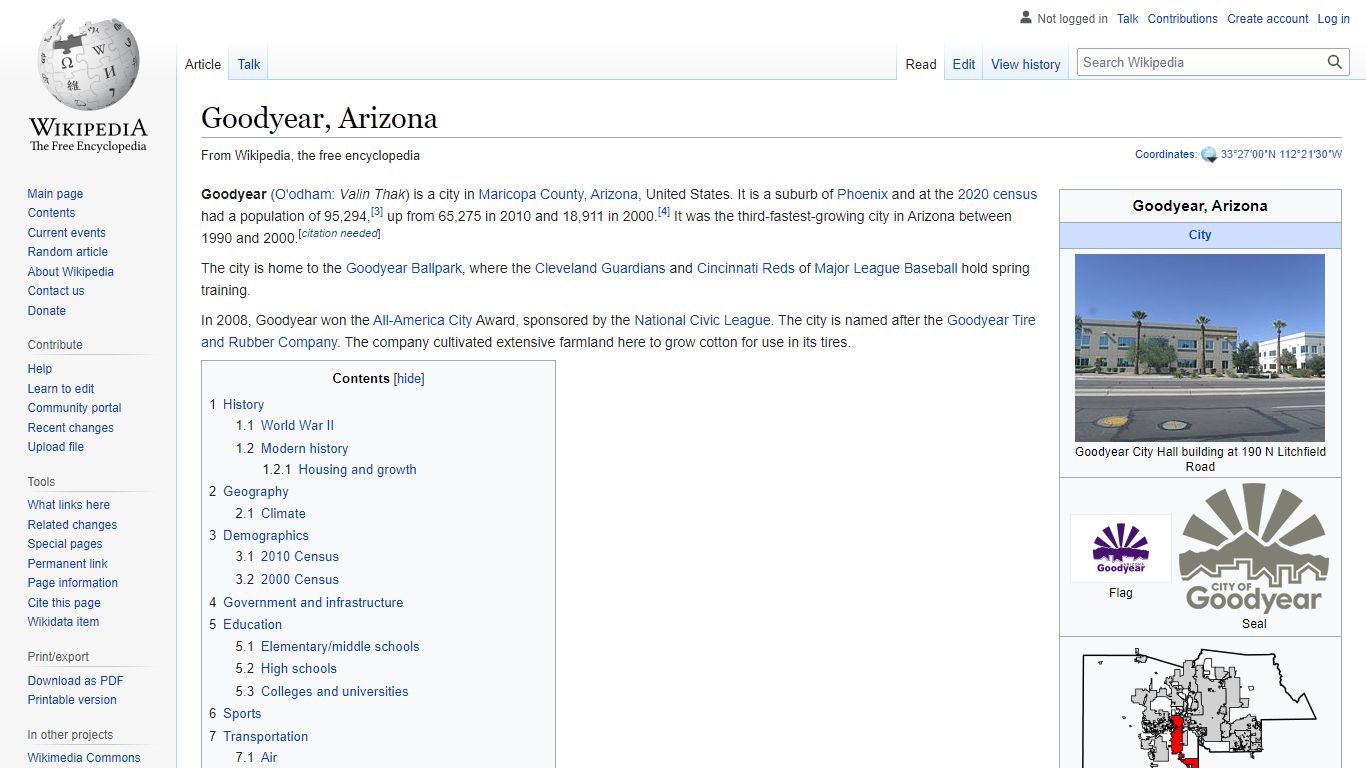Open the Major League Baseball link
Viewport: 1366px width, 768px height.
point(886,269)
